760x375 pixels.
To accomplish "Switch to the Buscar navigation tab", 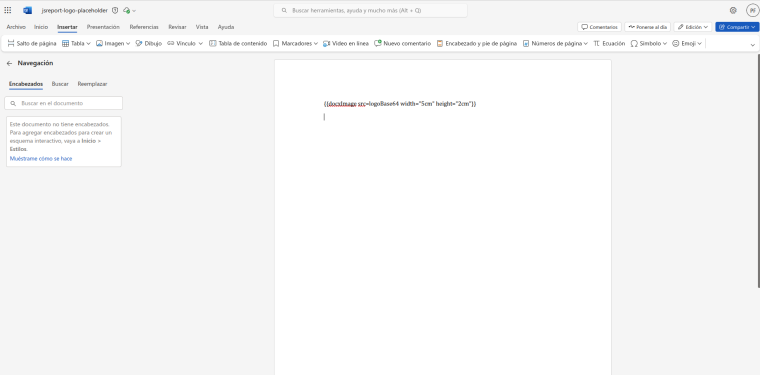I will (60, 84).
